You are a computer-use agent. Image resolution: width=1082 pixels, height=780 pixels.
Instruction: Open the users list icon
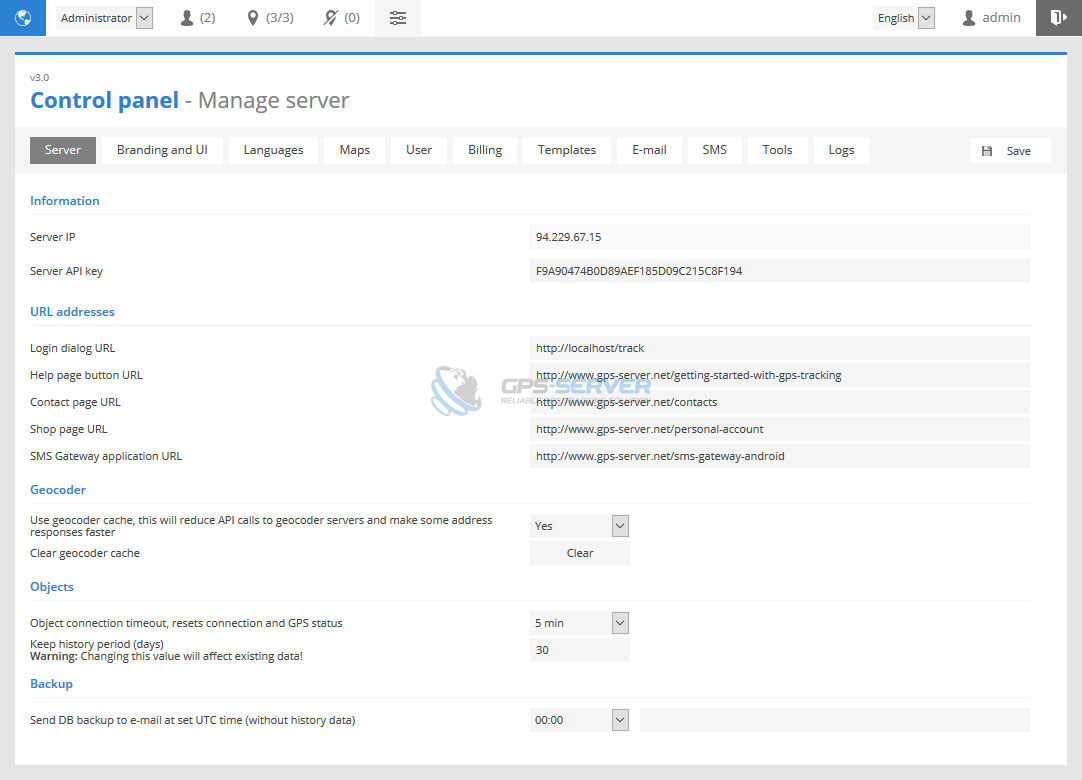187,18
